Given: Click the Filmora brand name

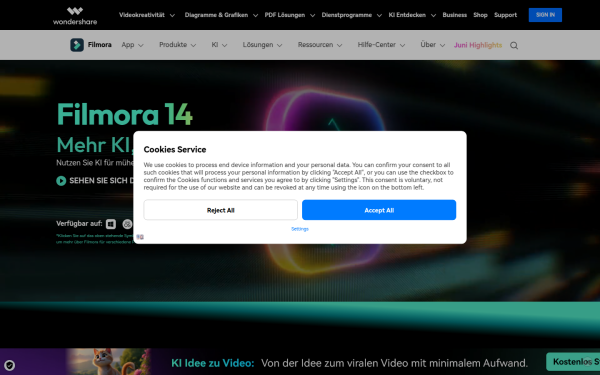Looking at the screenshot, I should point(99,45).
